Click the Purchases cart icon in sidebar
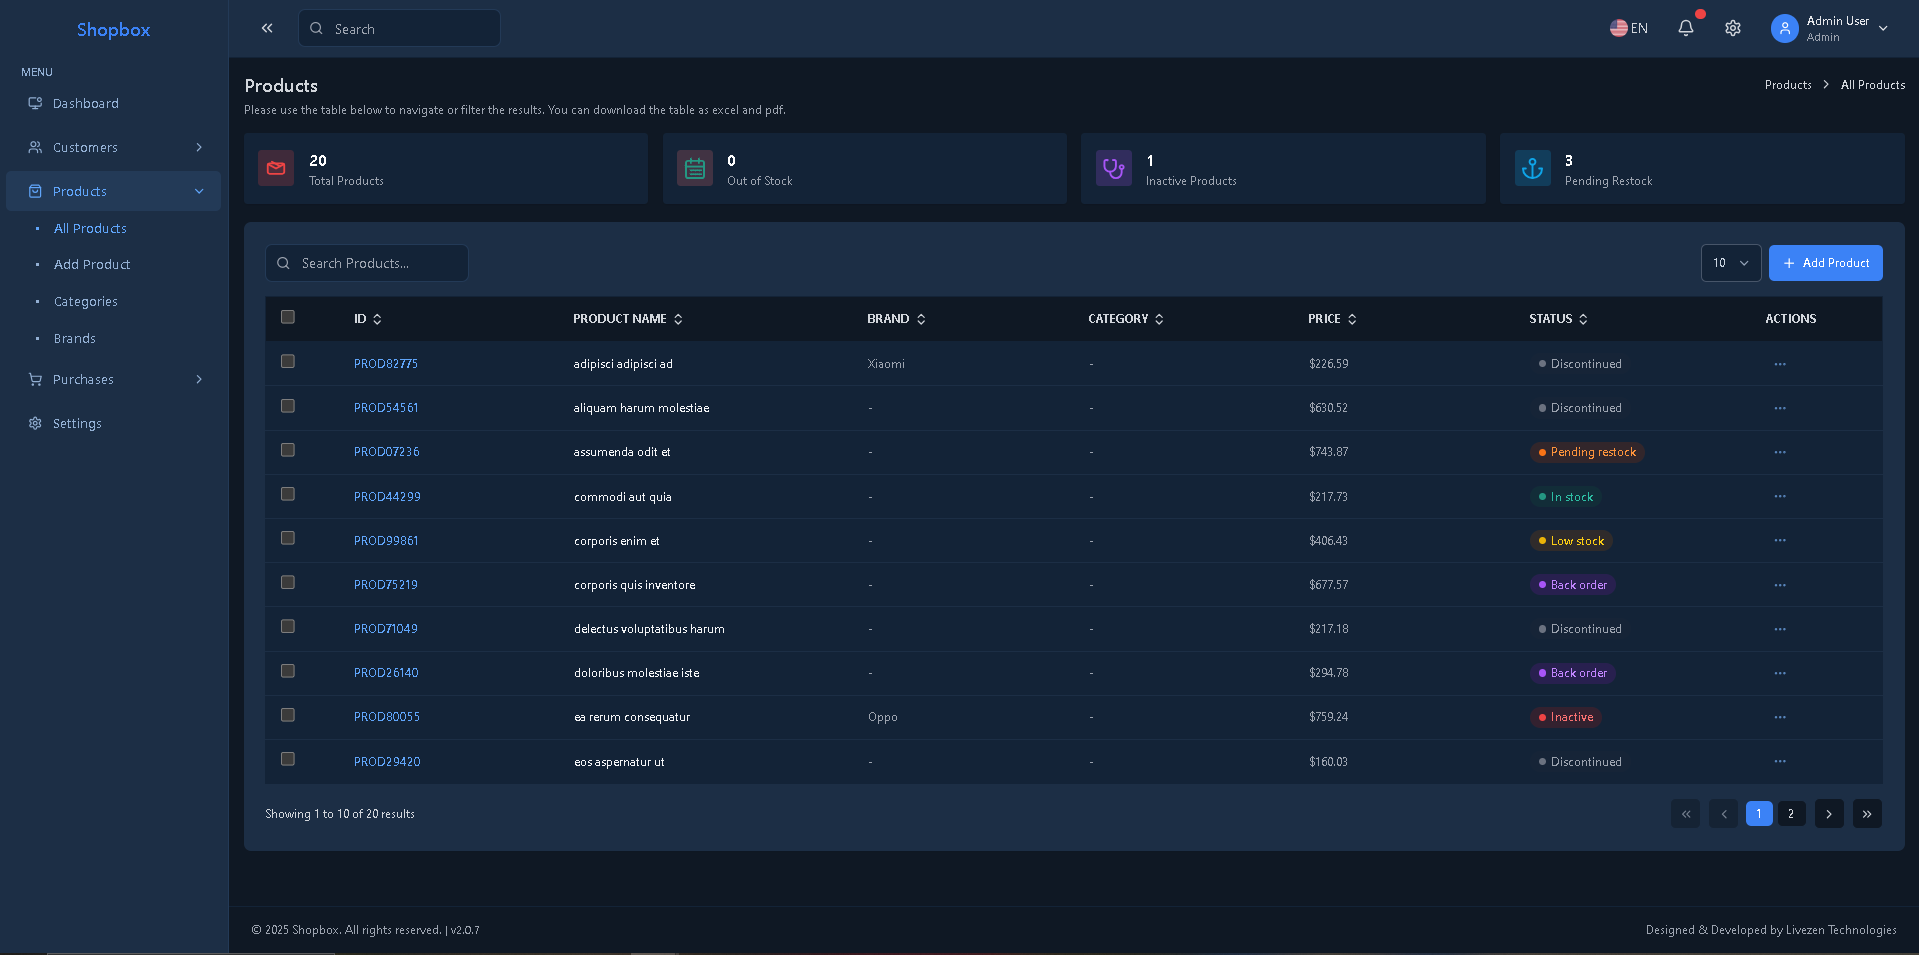This screenshot has height=955, width=1919. point(35,379)
